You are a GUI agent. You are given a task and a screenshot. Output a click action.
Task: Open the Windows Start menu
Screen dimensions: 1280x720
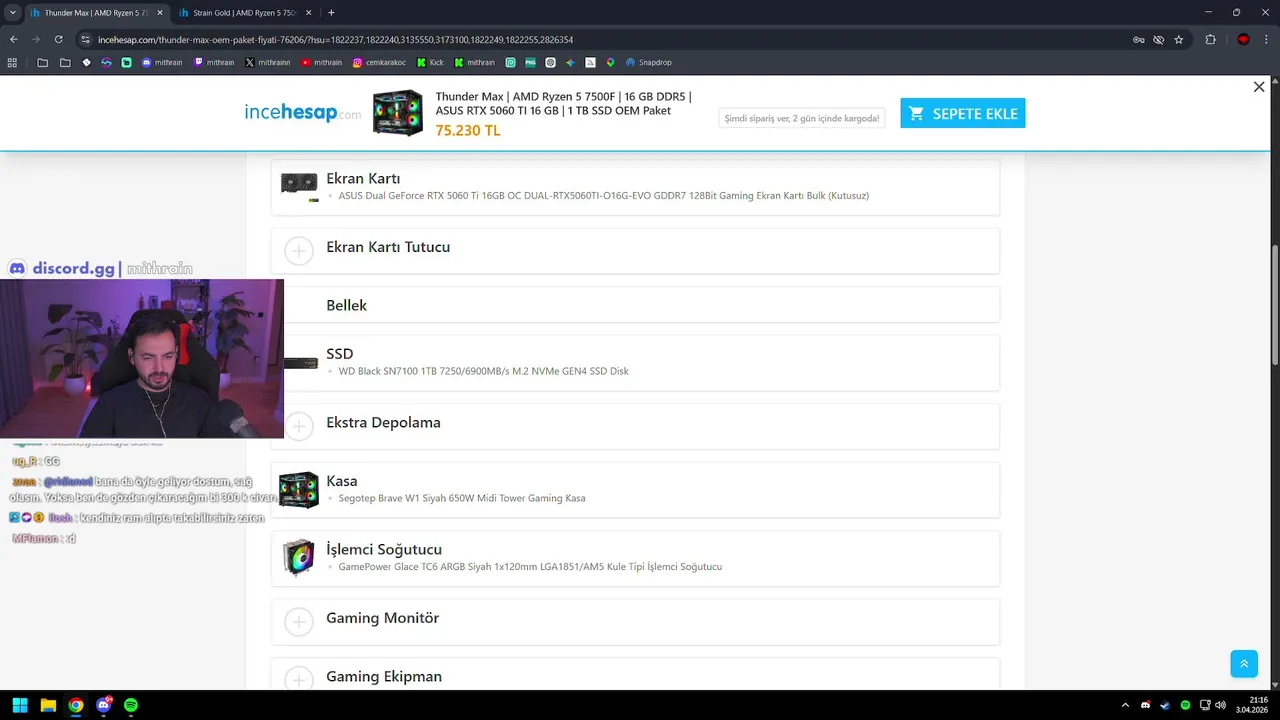20,705
